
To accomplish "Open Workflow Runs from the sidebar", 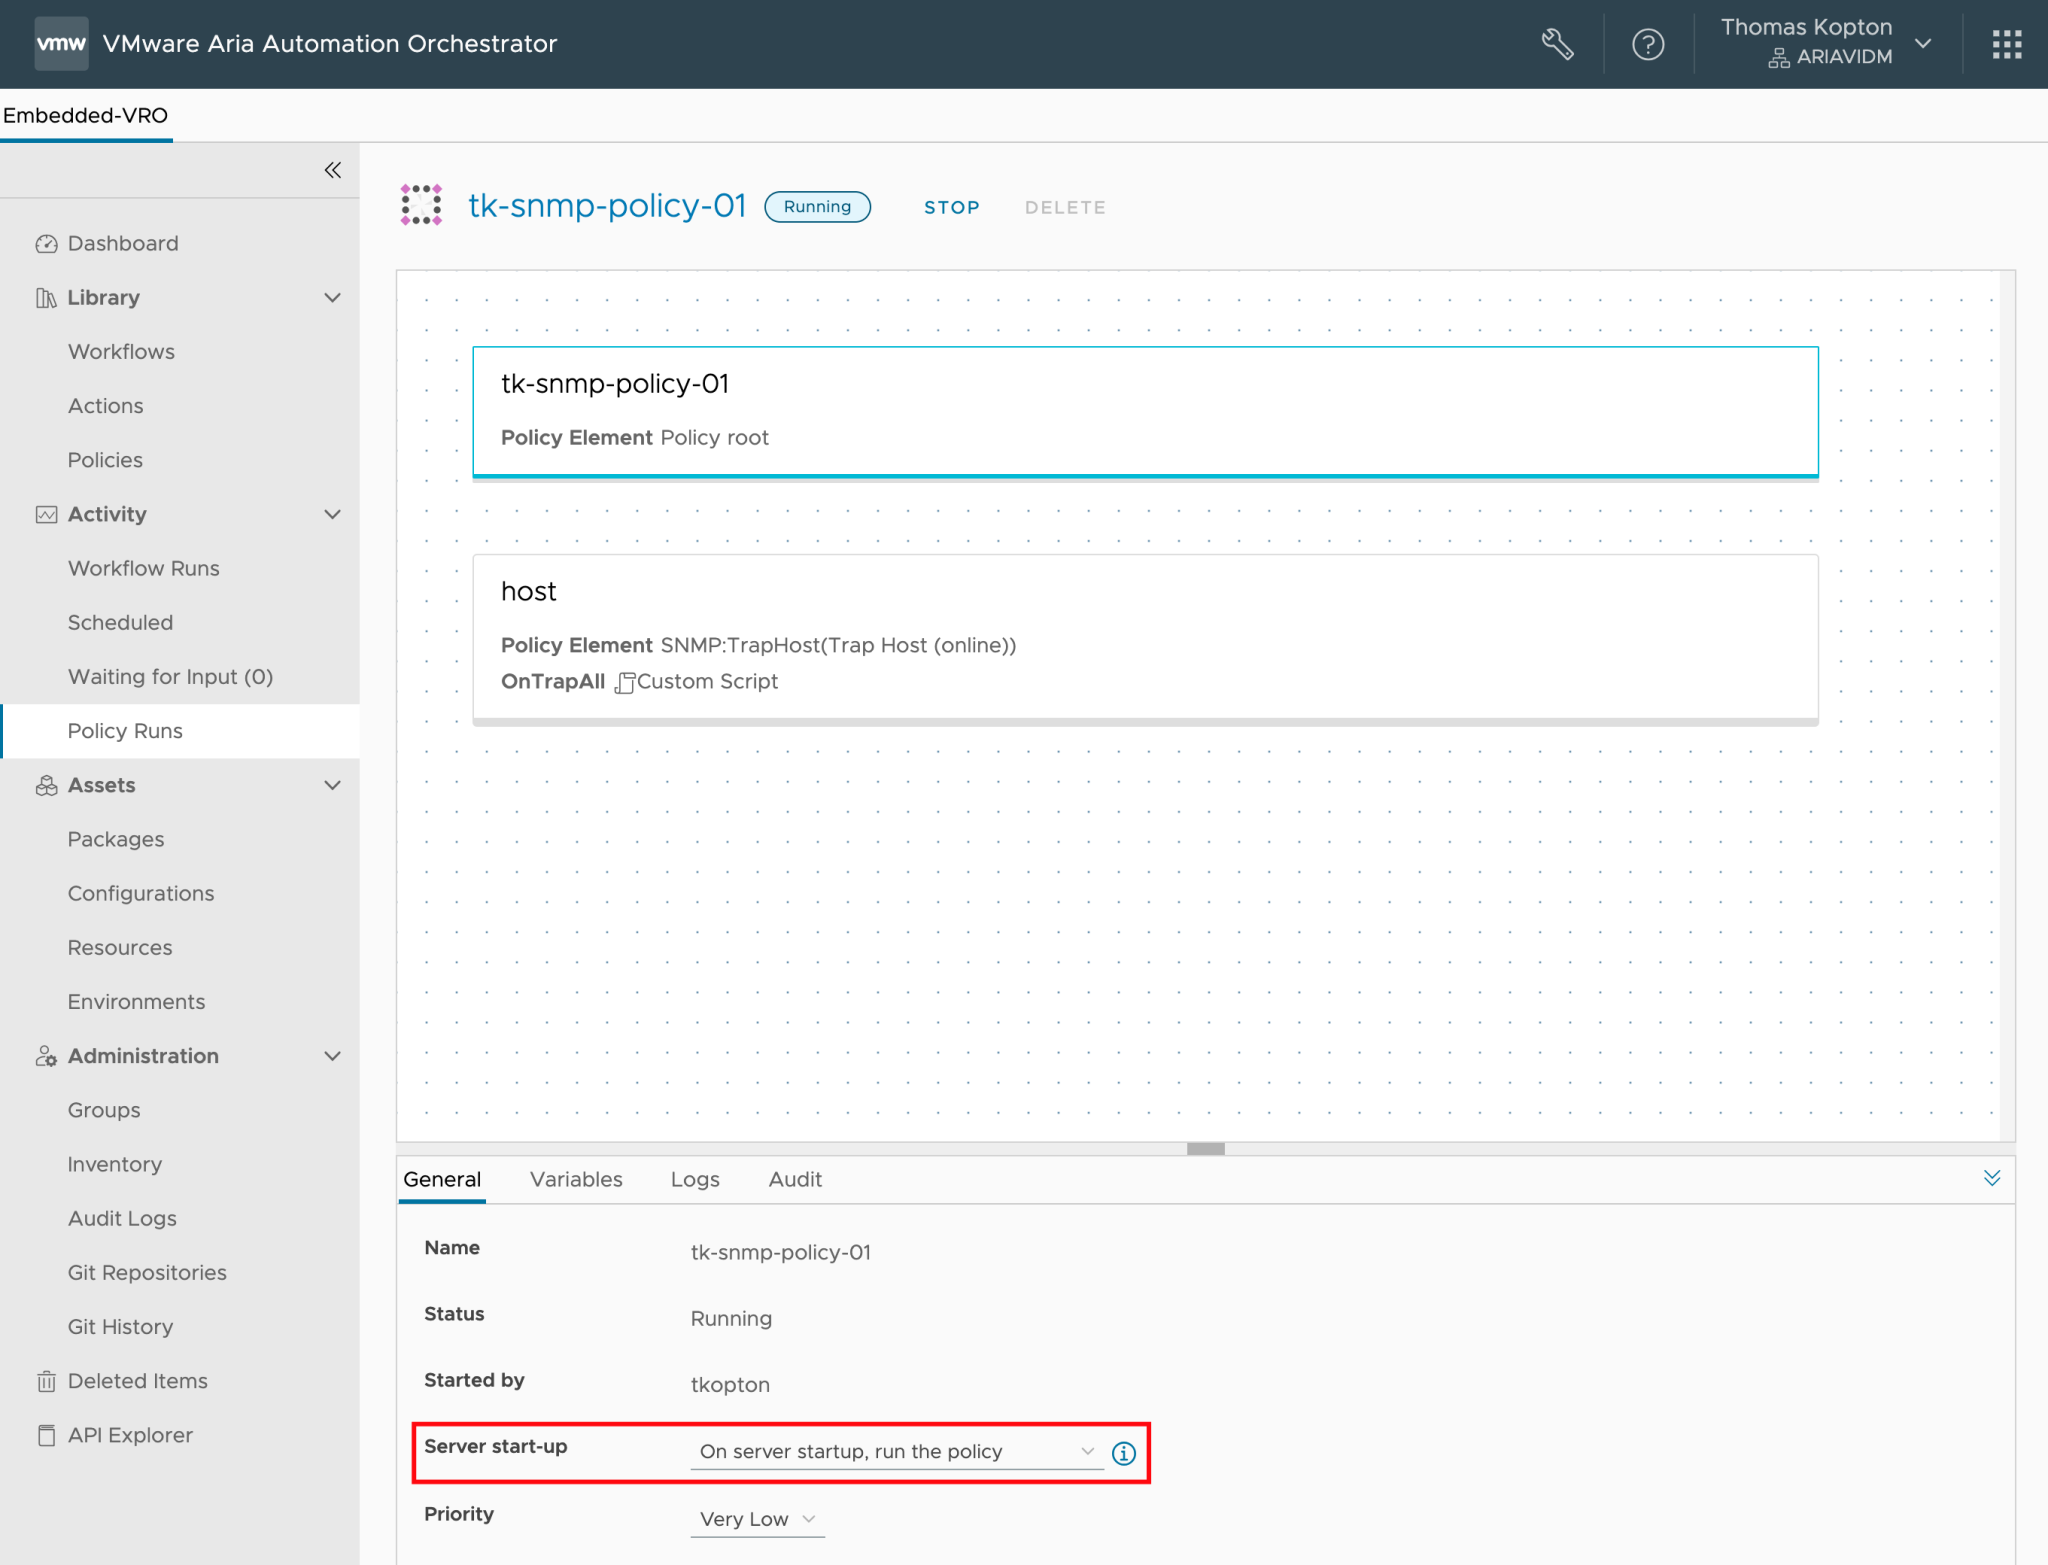I will (x=143, y=568).
